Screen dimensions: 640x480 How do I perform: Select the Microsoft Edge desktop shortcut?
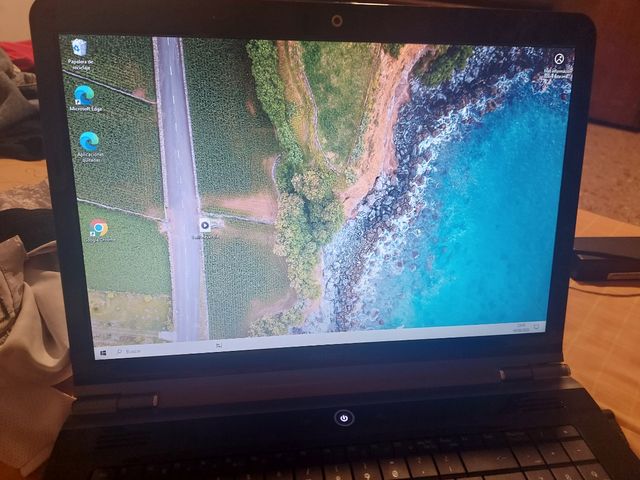(x=84, y=94)
